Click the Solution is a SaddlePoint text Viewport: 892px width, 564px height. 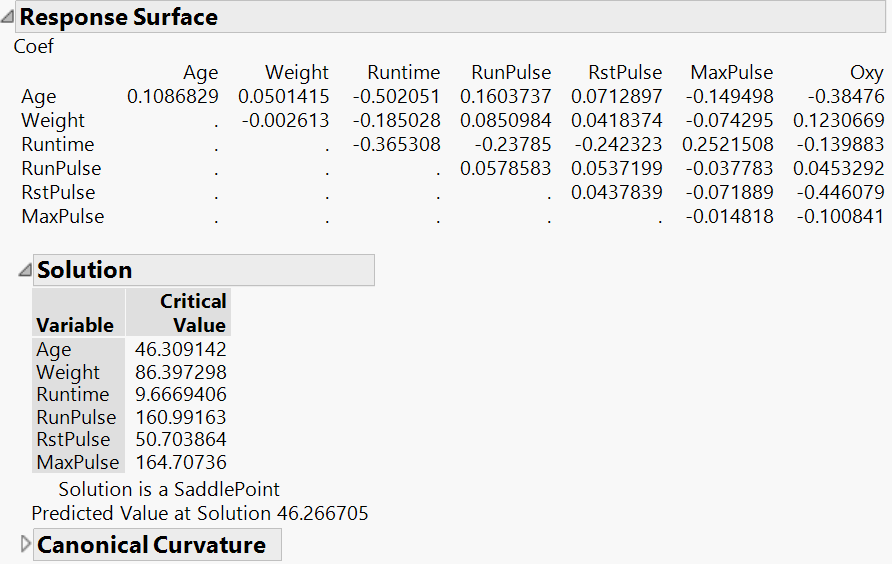pyautogui.click(x=169, y=489)
